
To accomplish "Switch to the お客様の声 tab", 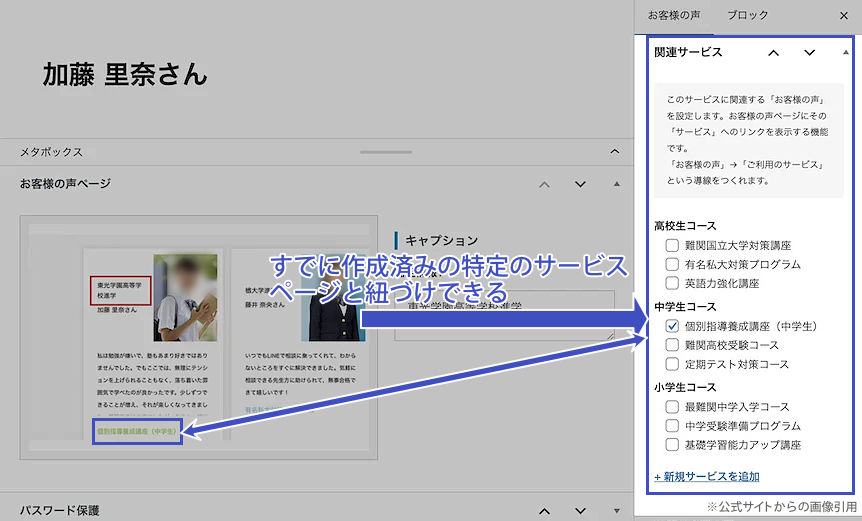I will [x=674, y=16].
